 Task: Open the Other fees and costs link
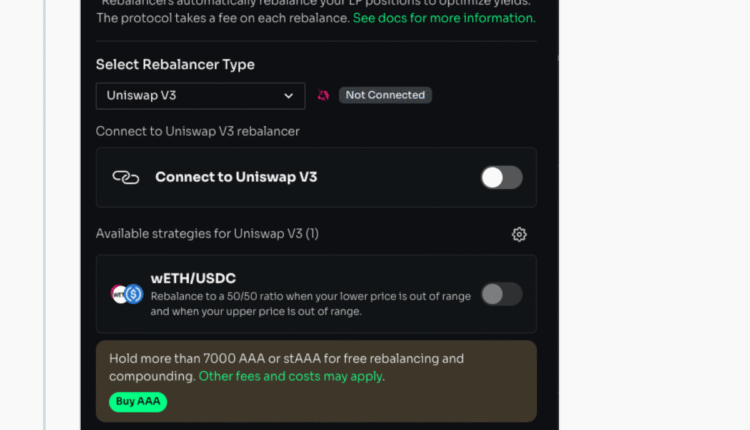[291, 376]
